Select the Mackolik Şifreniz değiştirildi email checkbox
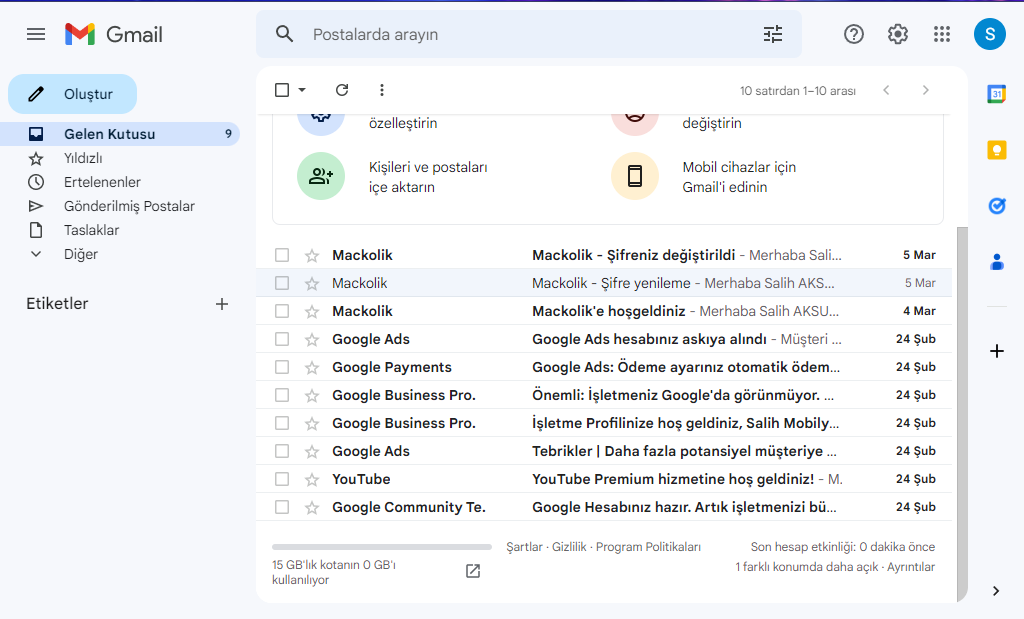 (x=282, y=255)
